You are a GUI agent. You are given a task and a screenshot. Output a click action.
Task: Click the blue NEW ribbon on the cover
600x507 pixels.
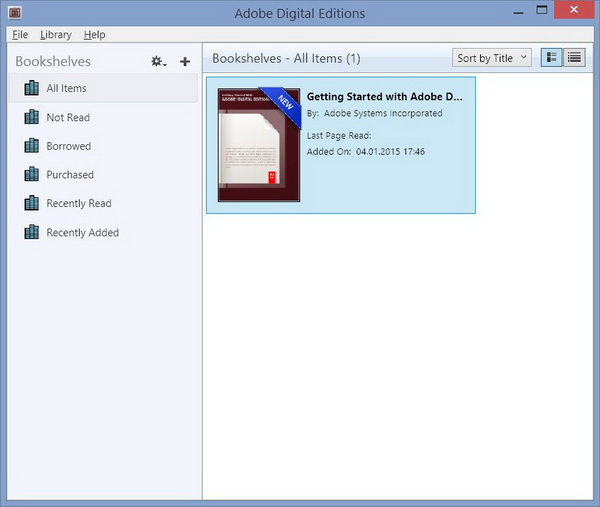click(x=284, y=104)
